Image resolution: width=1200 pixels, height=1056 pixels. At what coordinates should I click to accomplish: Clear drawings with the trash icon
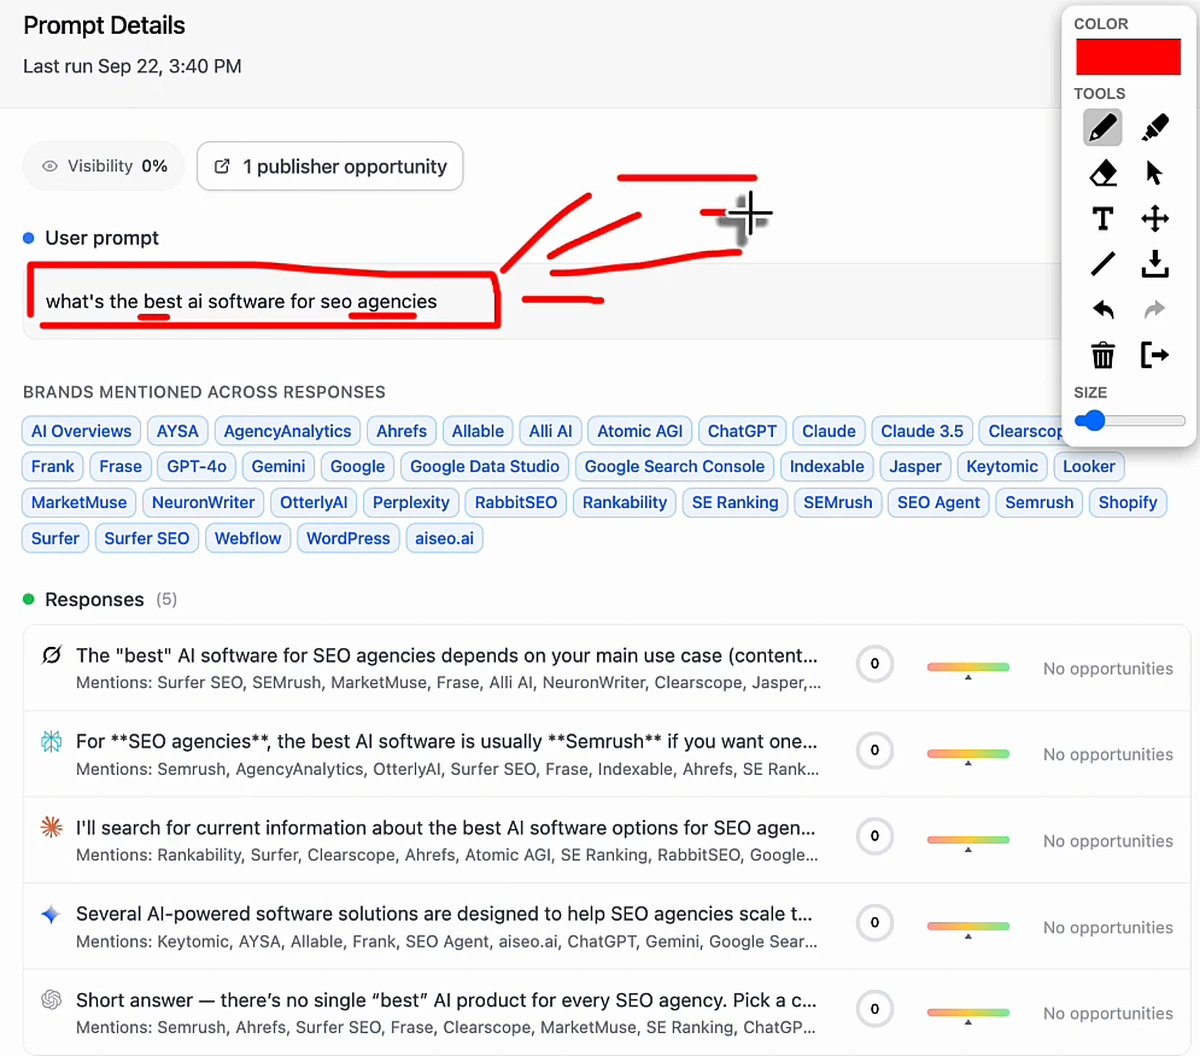click(x=1102, y=354)
